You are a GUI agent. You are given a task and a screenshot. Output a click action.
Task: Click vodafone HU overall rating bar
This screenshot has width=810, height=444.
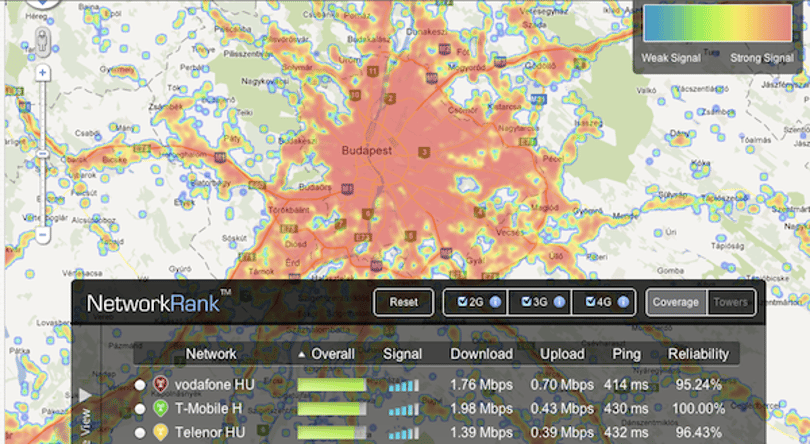(332, 385)
